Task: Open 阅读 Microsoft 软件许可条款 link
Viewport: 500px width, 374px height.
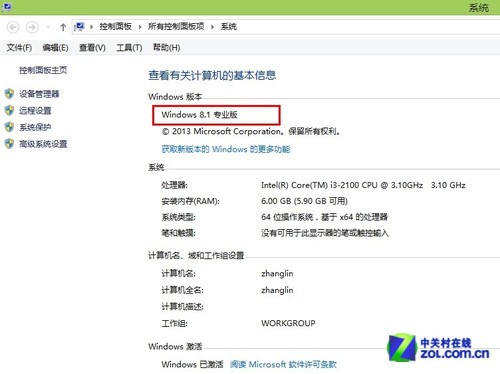Action: [x=283, y=364]
